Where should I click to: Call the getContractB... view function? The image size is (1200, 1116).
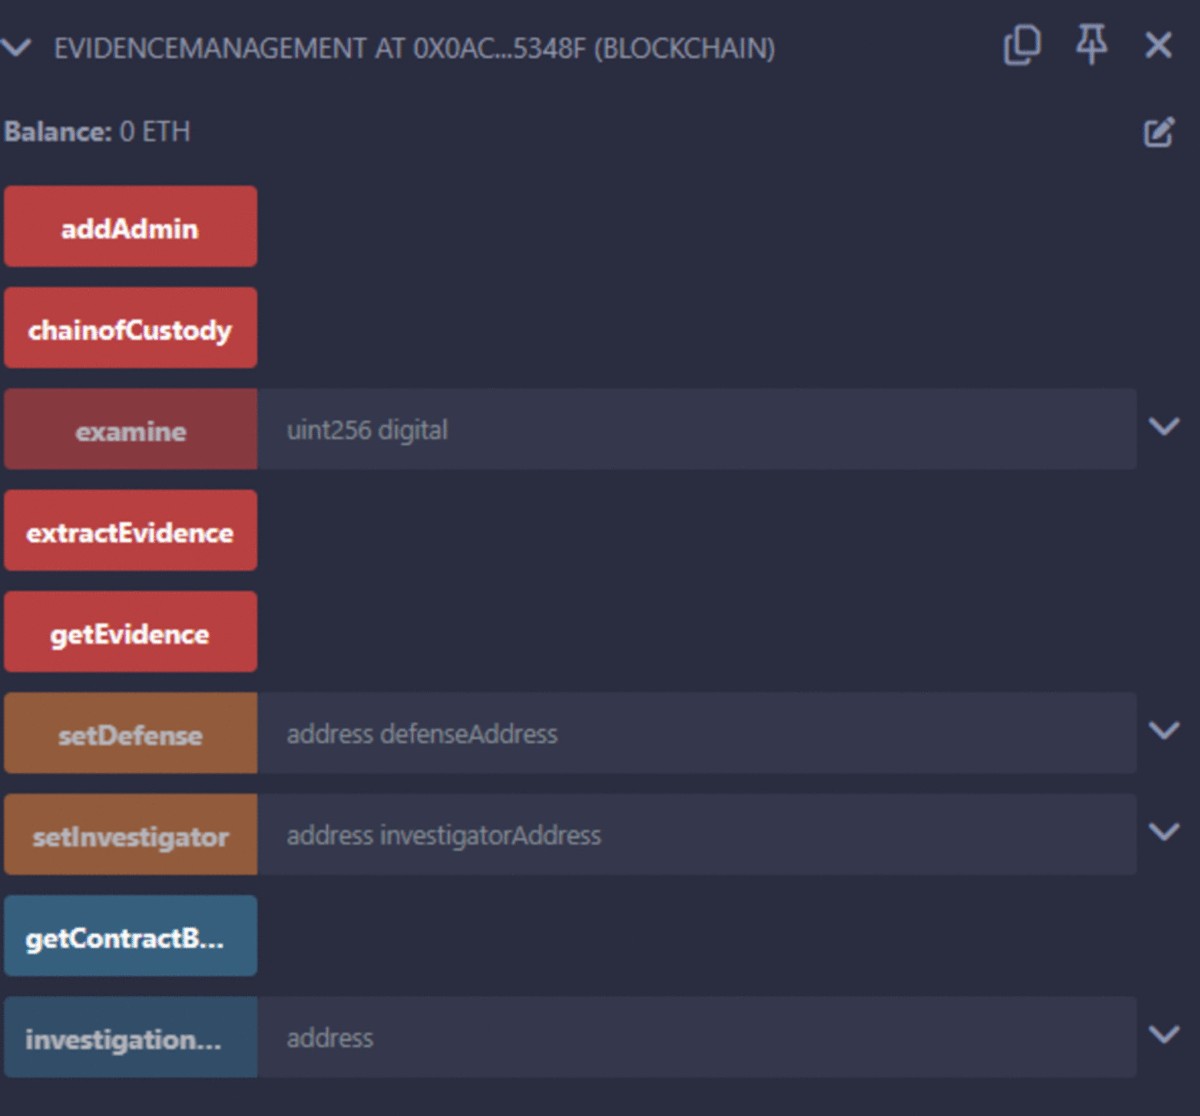[x=130, y=937]
